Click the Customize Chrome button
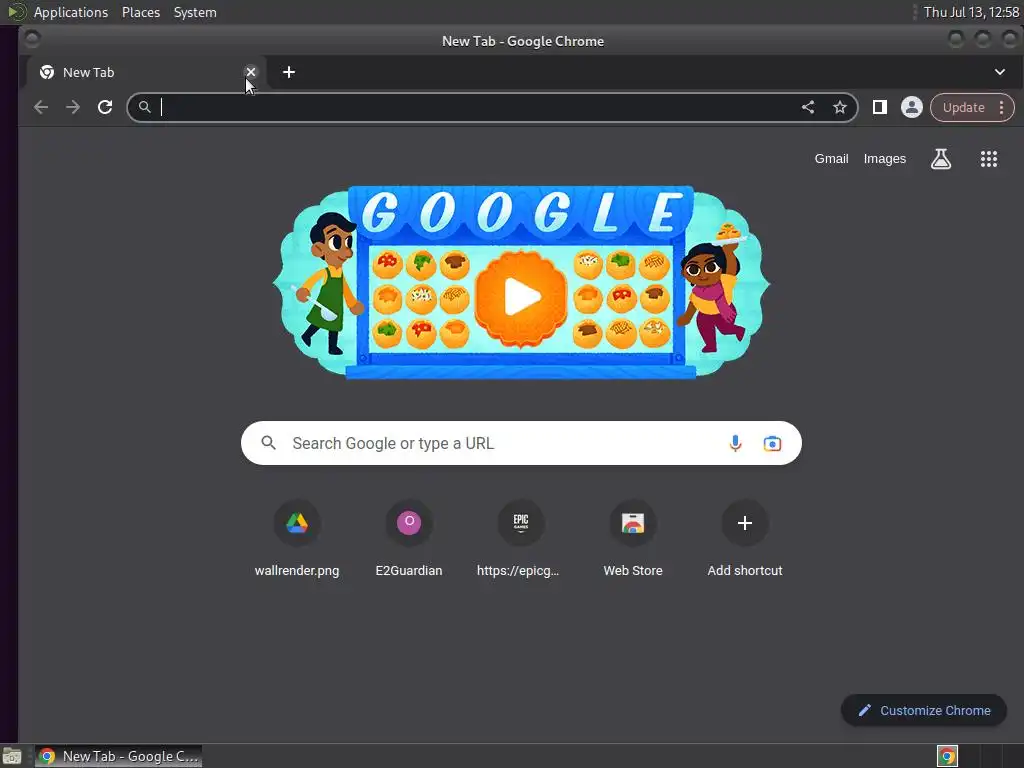The height and width of the screenshot is (768, 1024). 923,711
